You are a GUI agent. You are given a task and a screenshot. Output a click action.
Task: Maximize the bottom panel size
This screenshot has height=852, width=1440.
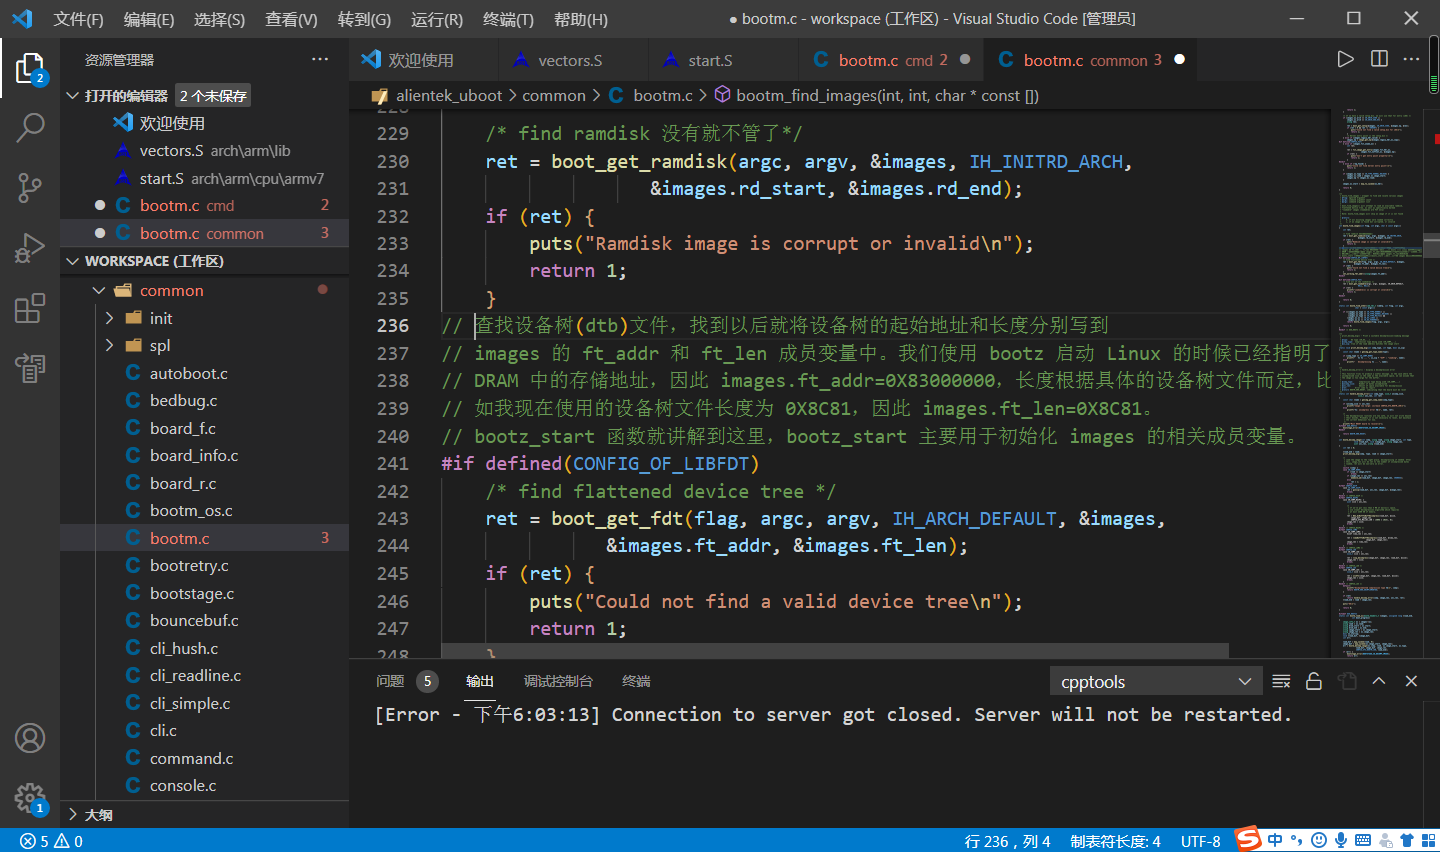click(1379, 681)
